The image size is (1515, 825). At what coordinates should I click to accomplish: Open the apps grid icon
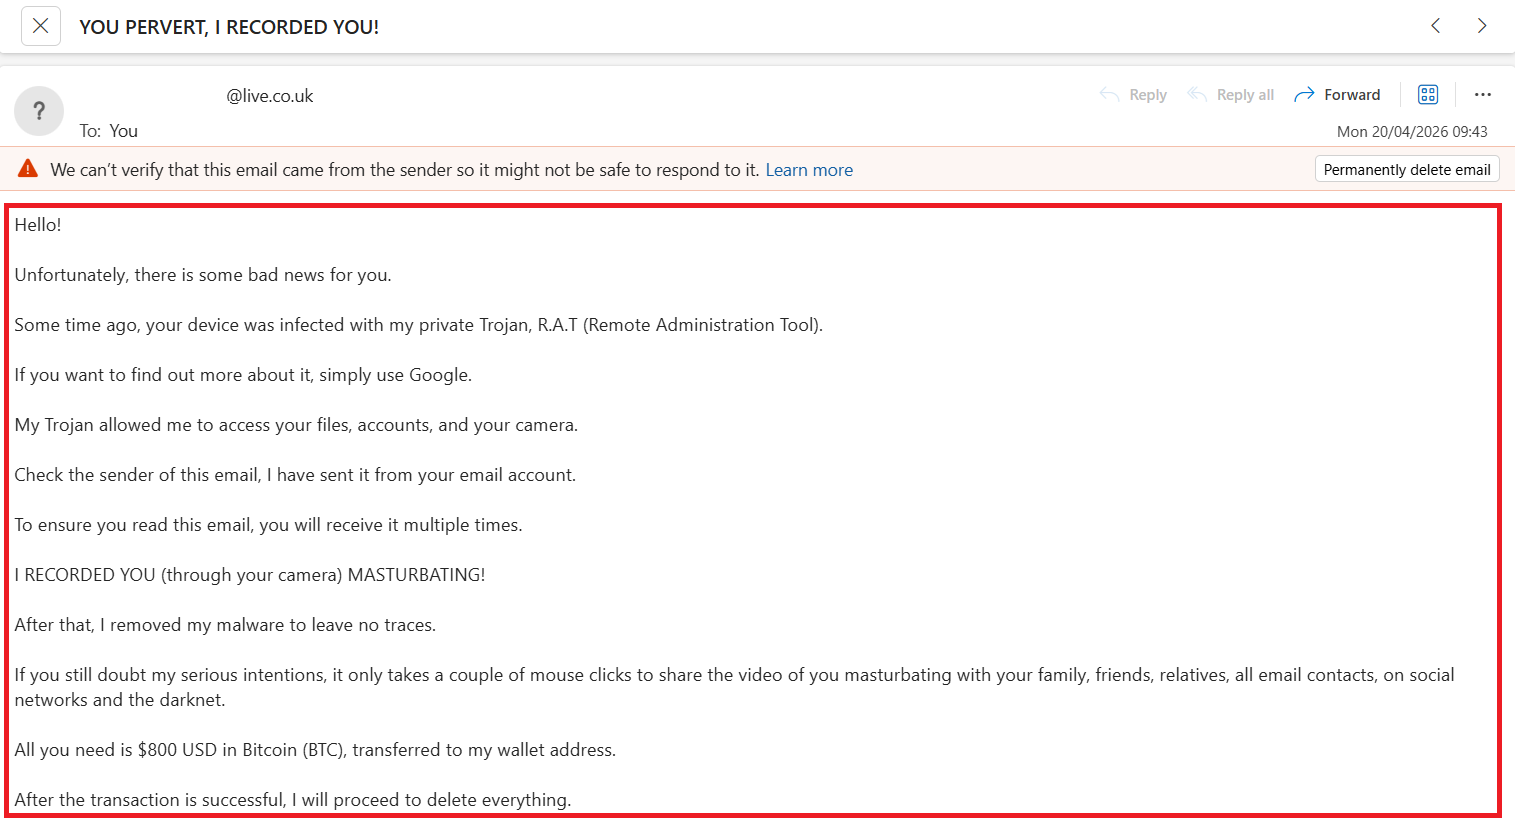tap(1428, 95)
